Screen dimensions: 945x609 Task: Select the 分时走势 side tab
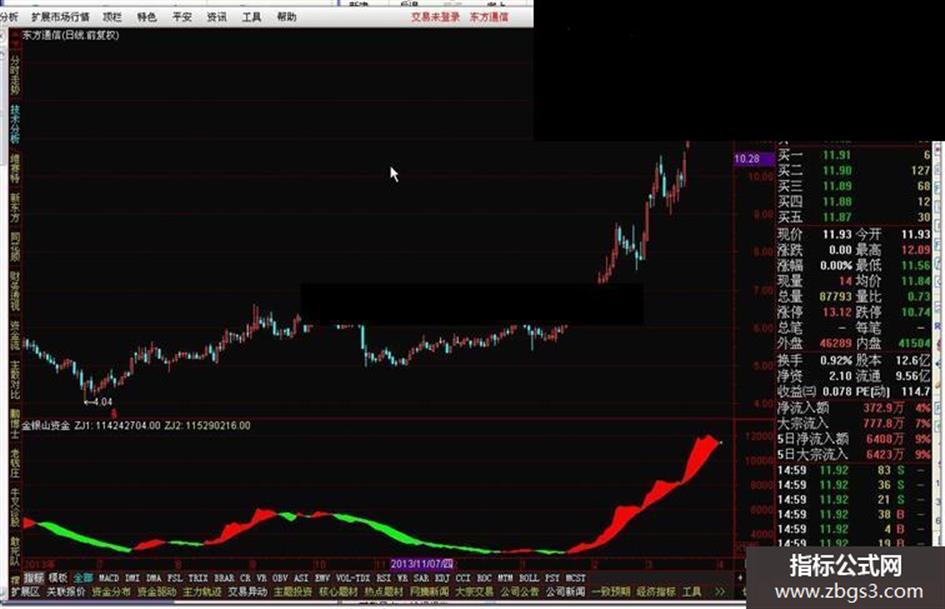pos(14,75)
